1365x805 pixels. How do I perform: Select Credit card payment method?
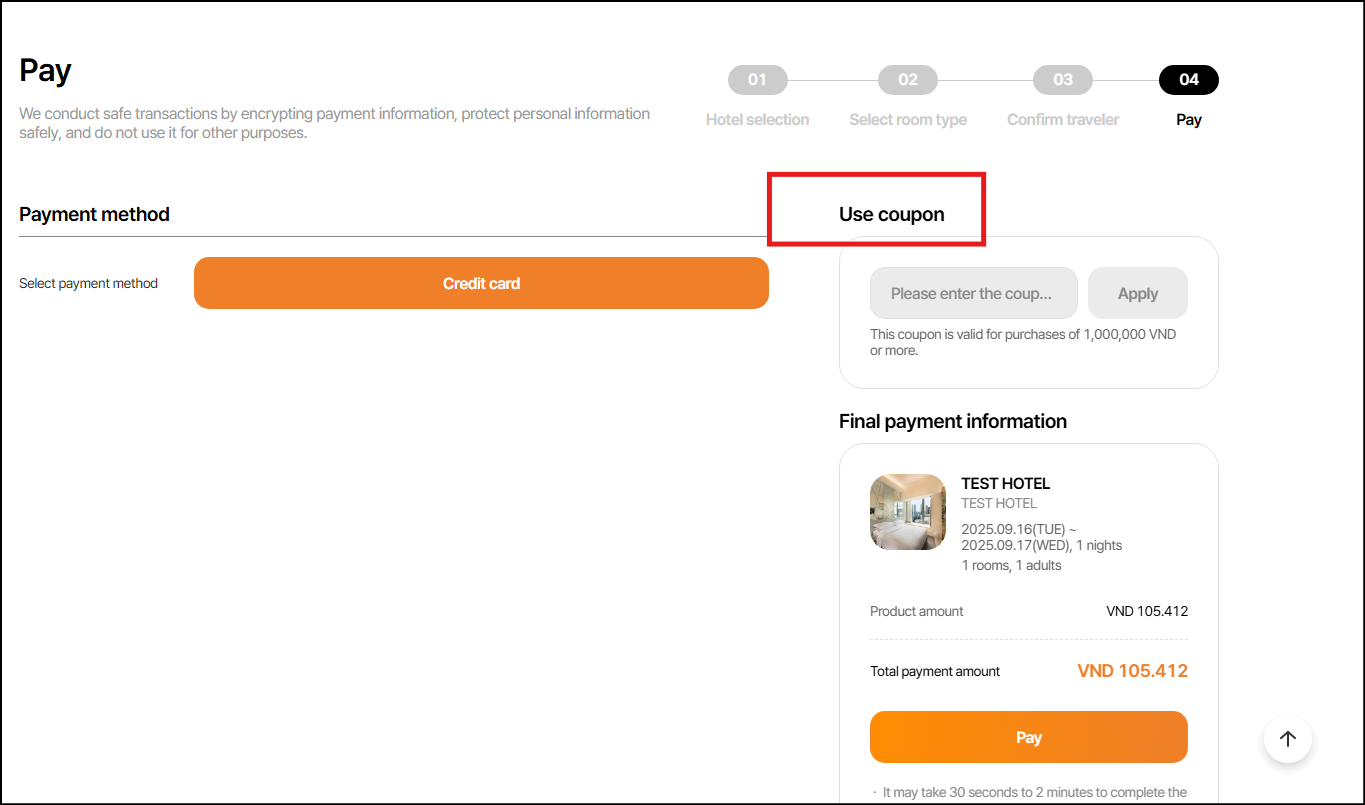click(x=481, y=283)
